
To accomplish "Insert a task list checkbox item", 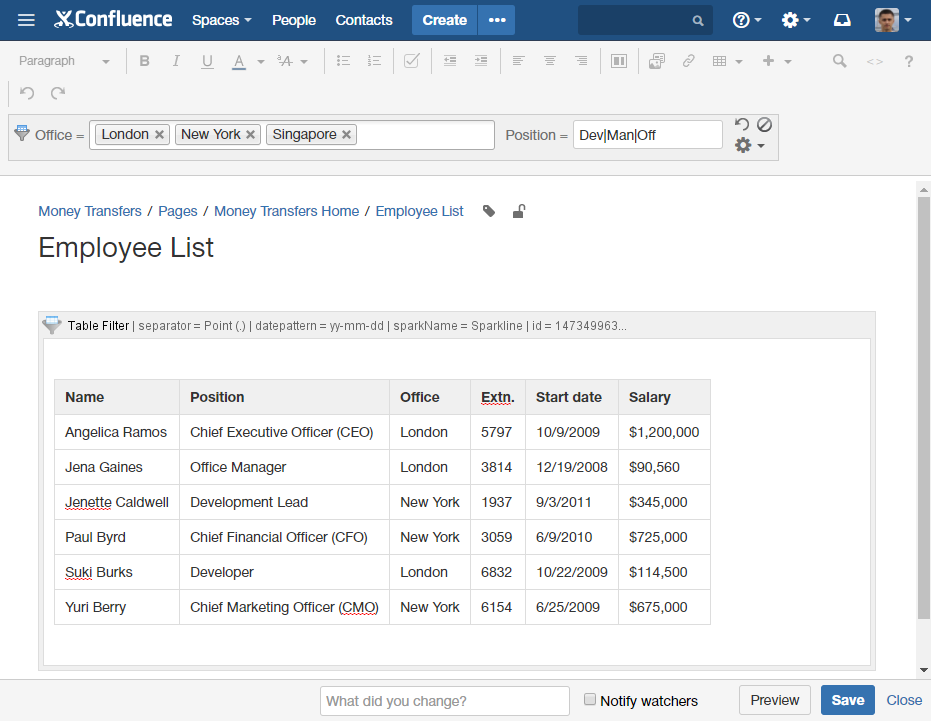I will 411,61.
